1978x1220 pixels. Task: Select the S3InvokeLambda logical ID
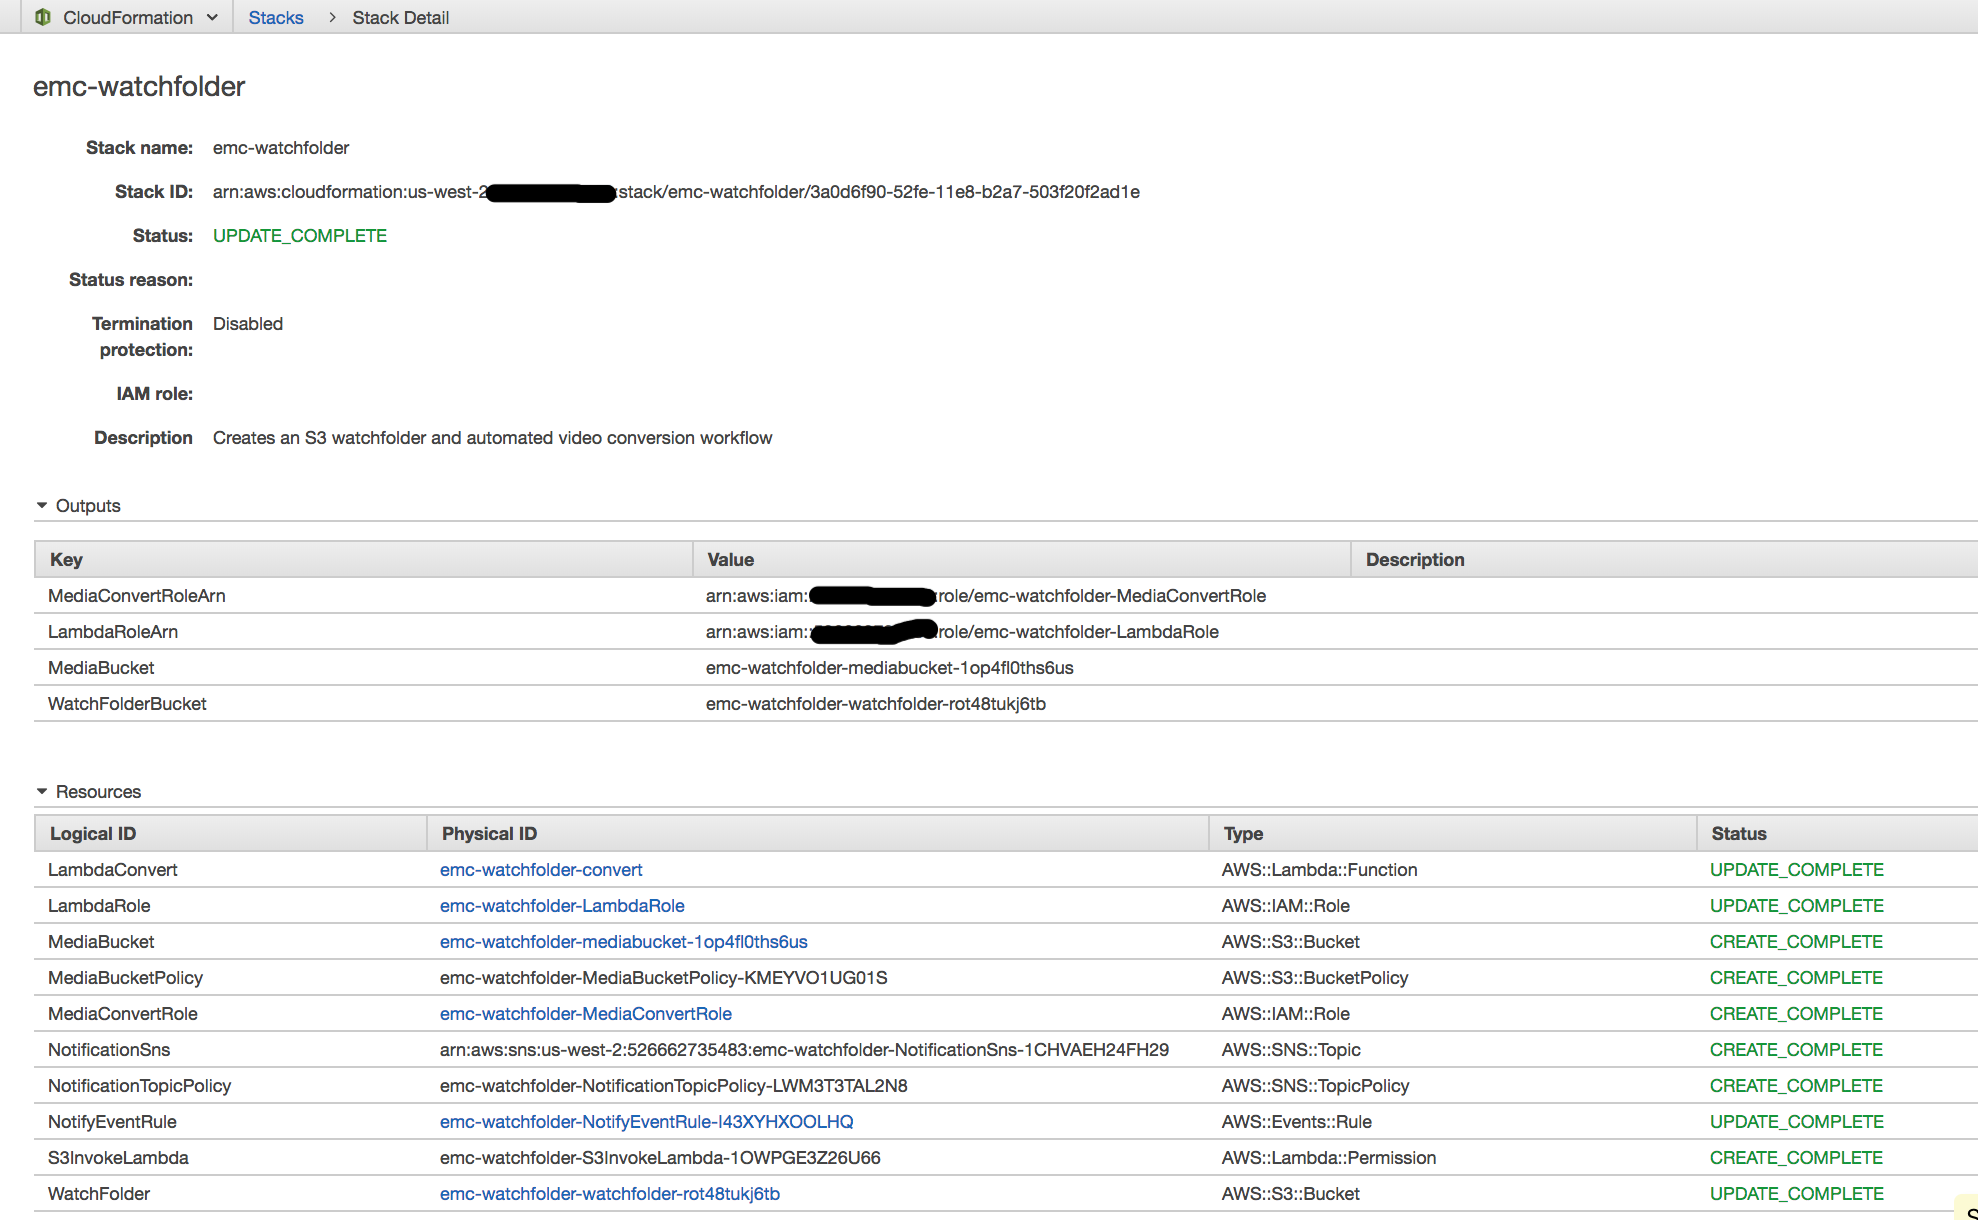(118, 1158)
